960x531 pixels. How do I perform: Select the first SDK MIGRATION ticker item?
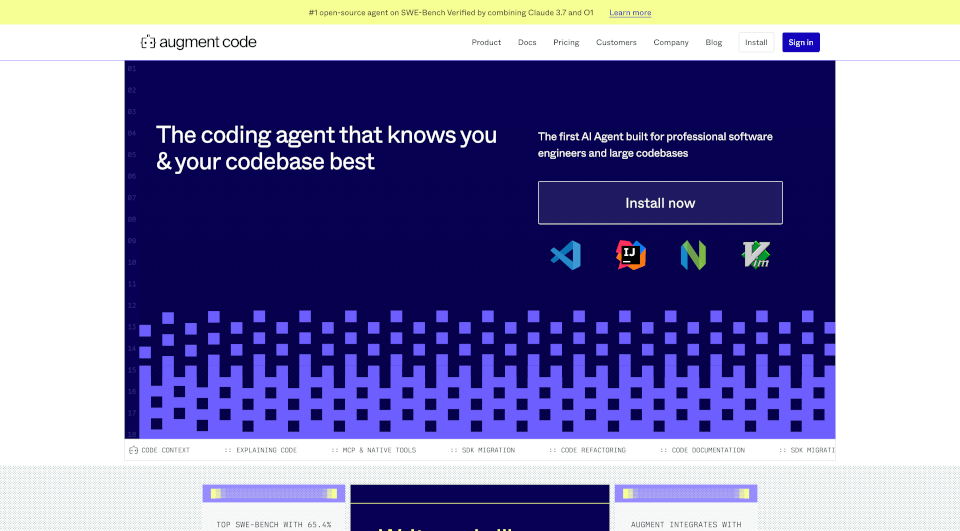click(x=482, y=450)
